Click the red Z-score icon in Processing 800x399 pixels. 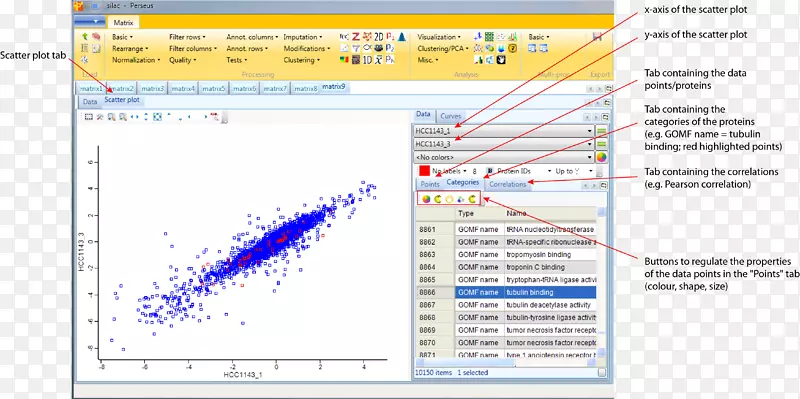356,37
